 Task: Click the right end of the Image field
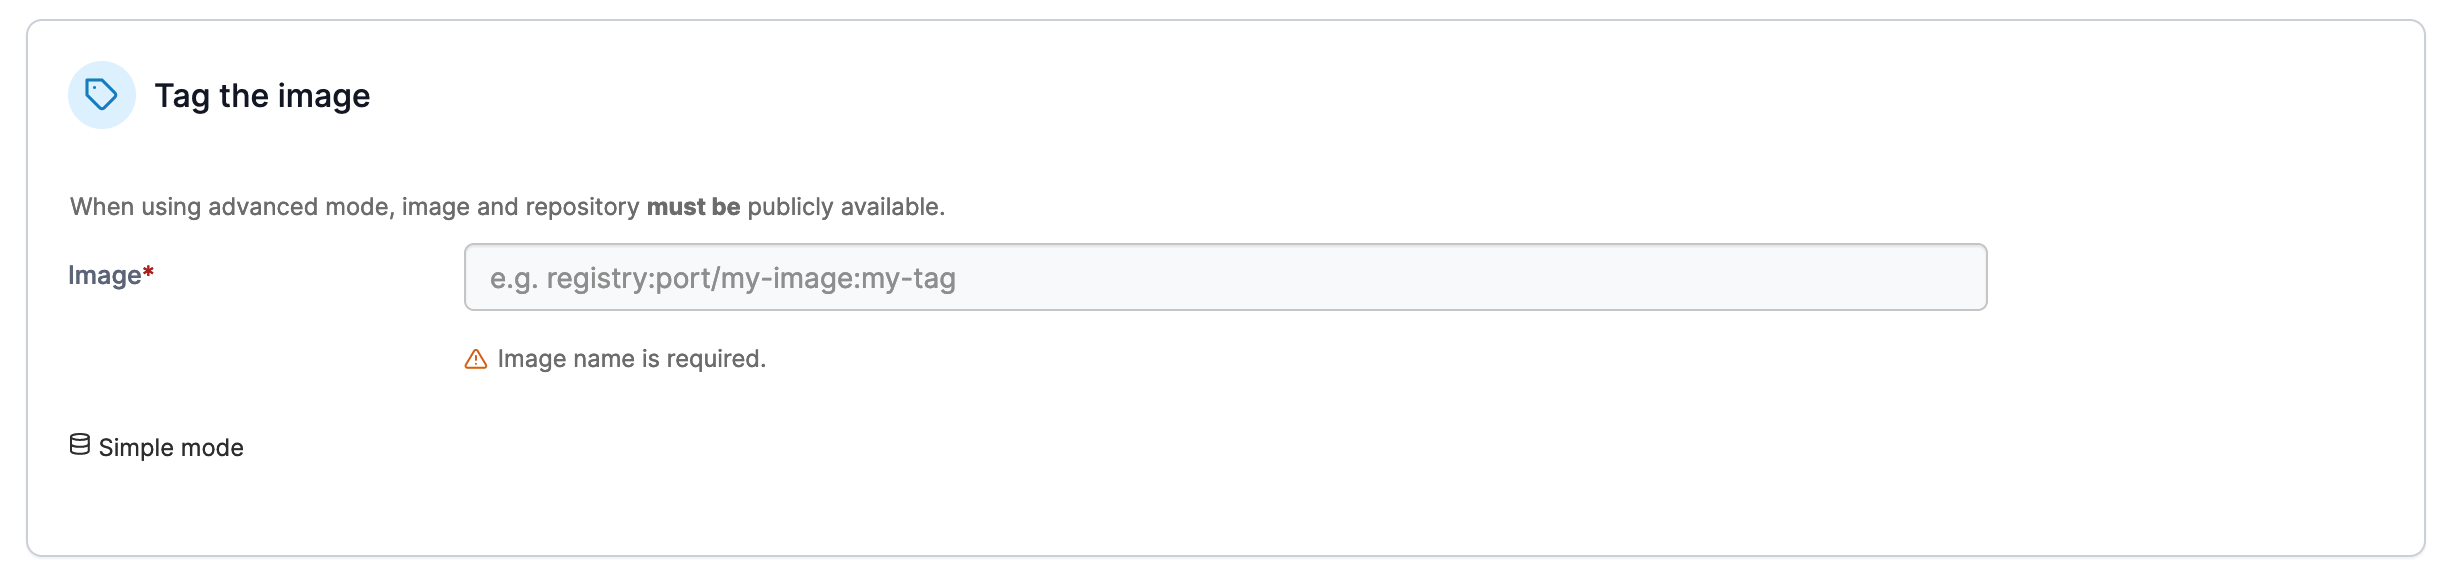point(1950,277)
